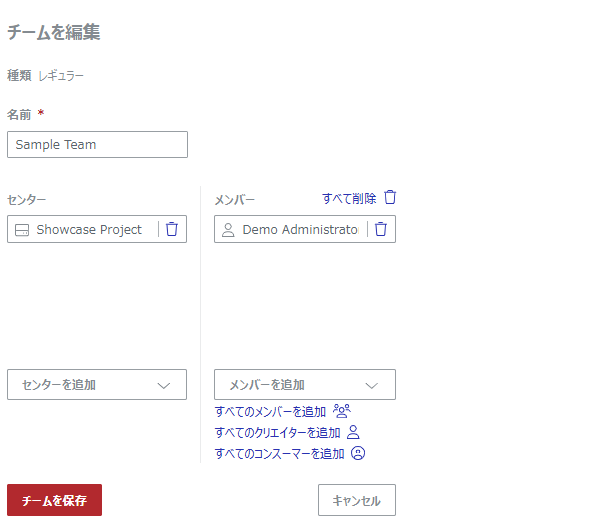Click the レギュラー type value
590x517 pixels.
pyautogui.click(x=61, y=76)
